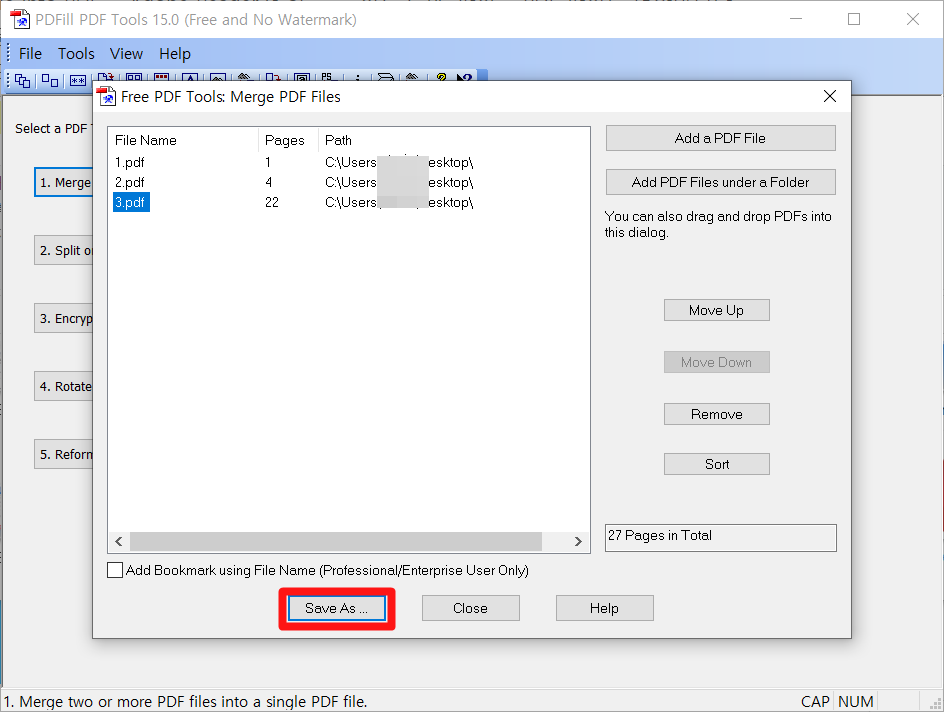Click the Merge PDF toolbar icon
The height and width of the screenshot is (712, 944).
point(22,80)
